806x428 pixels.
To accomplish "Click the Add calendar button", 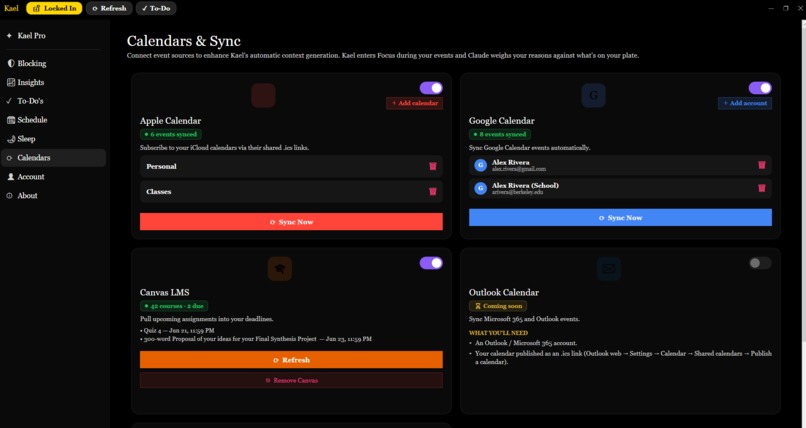I will tap(414, 103).
